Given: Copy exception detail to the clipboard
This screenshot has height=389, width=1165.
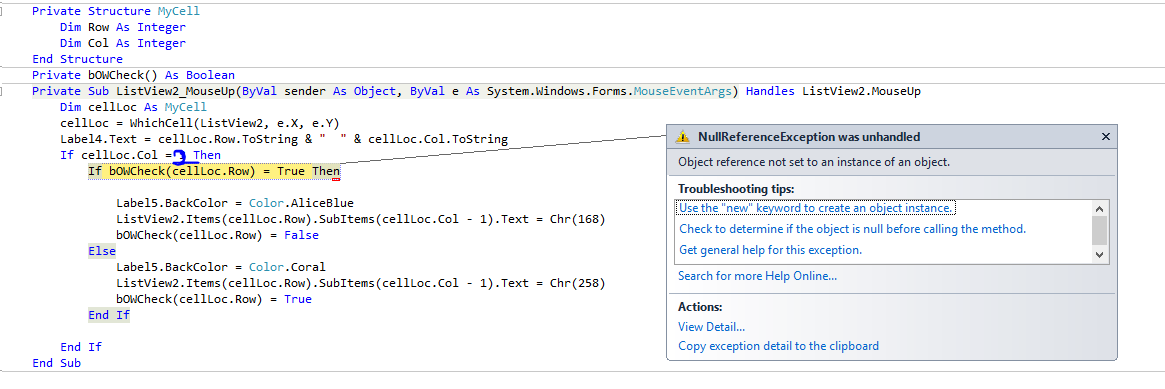Looking at the screenshot, I should click(x=778, y=346).
